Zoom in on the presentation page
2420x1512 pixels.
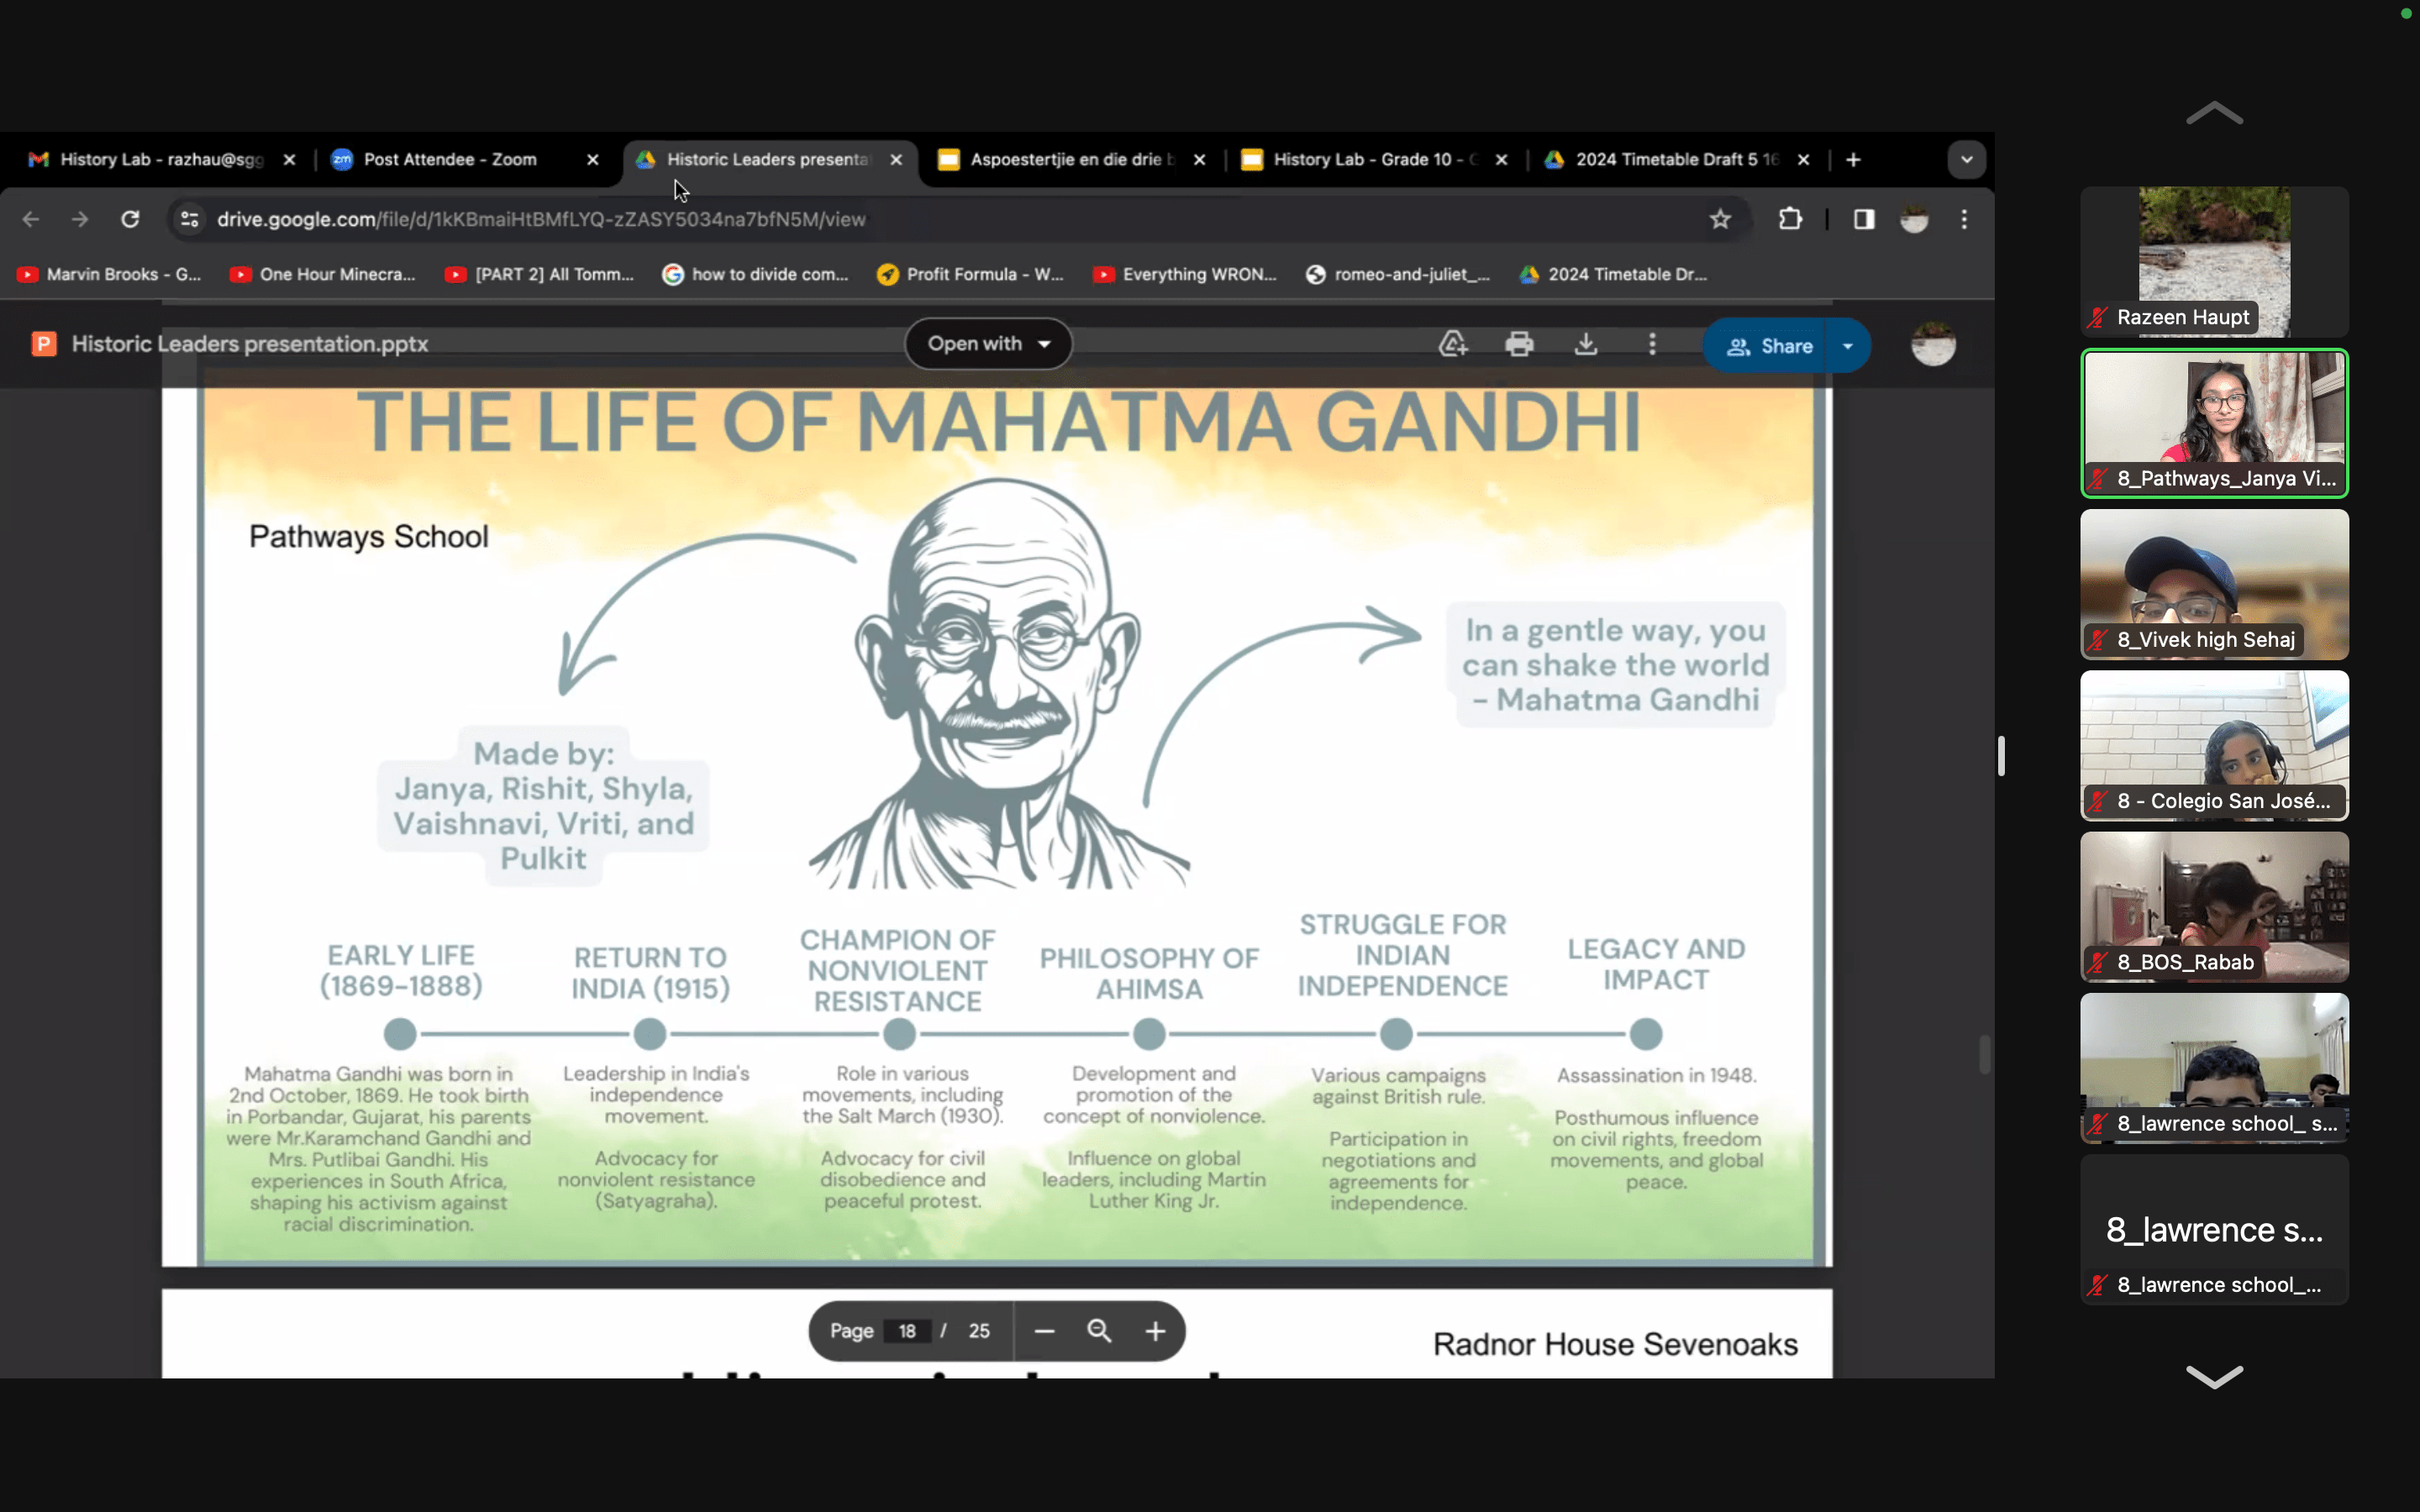pyautogui.click(x=1155, y=1330)
